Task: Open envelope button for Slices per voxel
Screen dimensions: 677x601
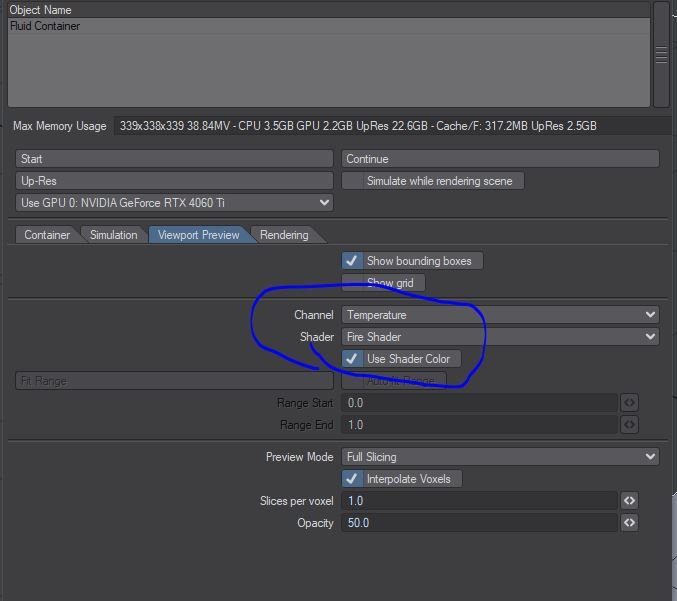Action: 629,501
